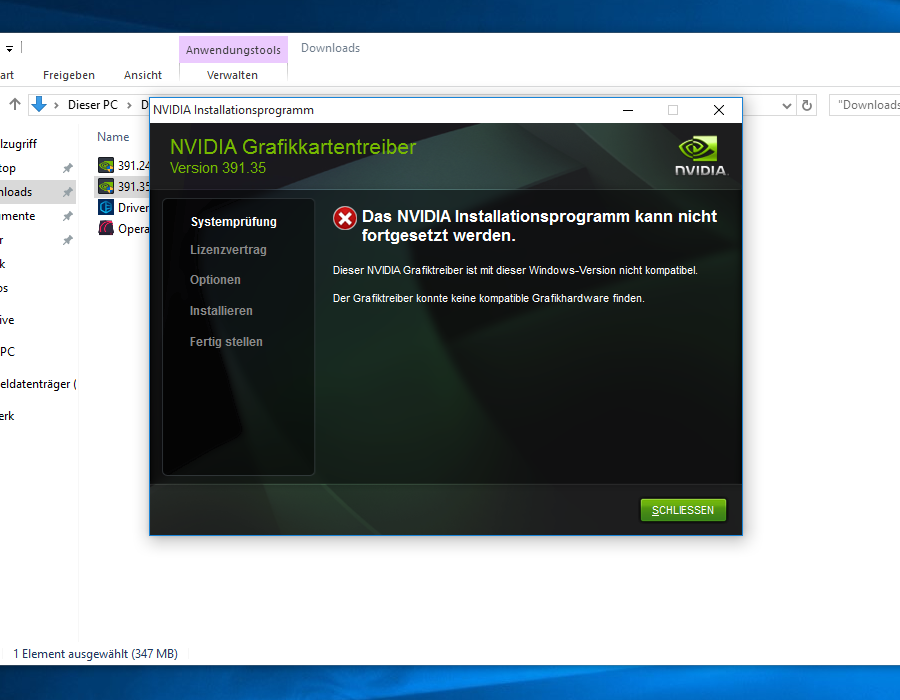Viewport: 900px width, 700px height.
Task: Select Dieser PC in the address breadcrumb
Action: pyautogui.click(x=92, y=105)
